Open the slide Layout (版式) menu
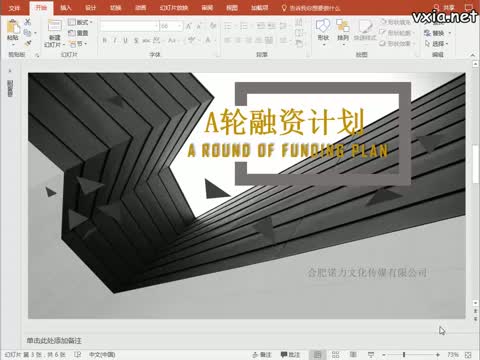Viewport: 480px width, 360px height. tap(80, 22)
